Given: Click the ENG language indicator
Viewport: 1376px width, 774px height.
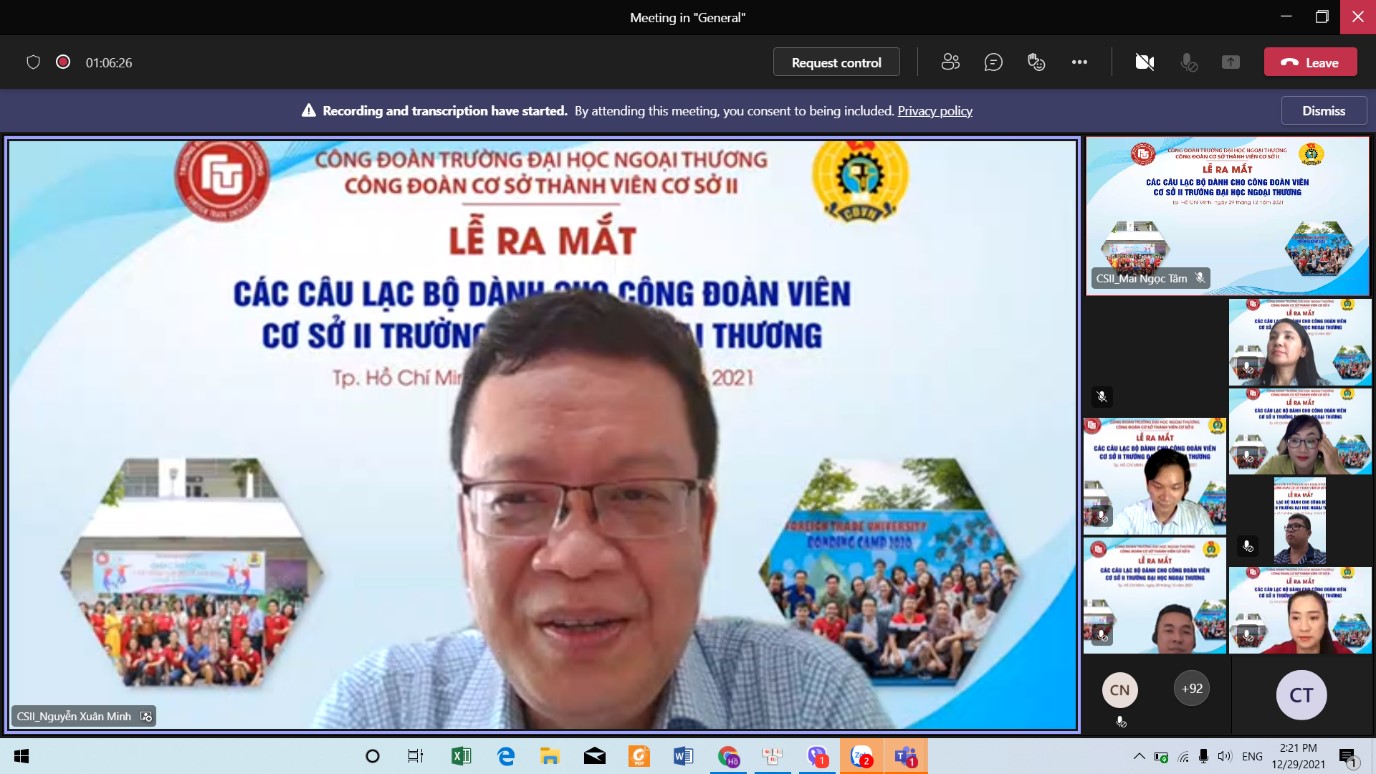Looking at the screenshot, I should pyautogui.click(x=1252, y=756).
